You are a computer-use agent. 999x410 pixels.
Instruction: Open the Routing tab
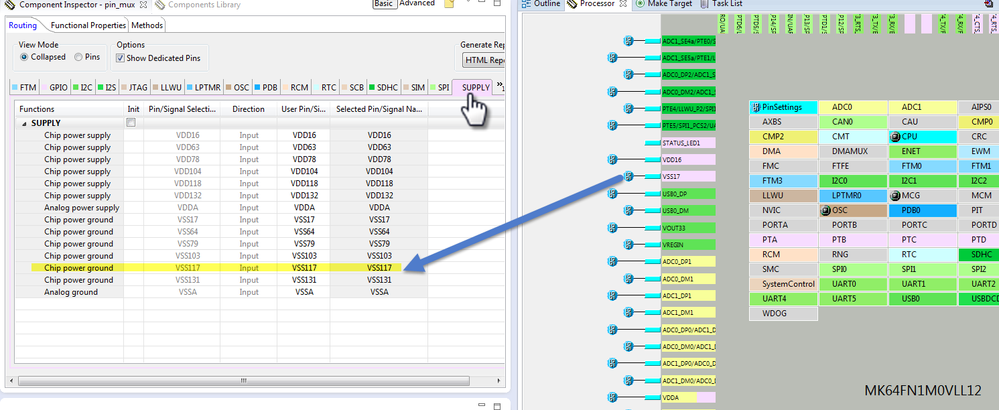[x=22, y=25]
